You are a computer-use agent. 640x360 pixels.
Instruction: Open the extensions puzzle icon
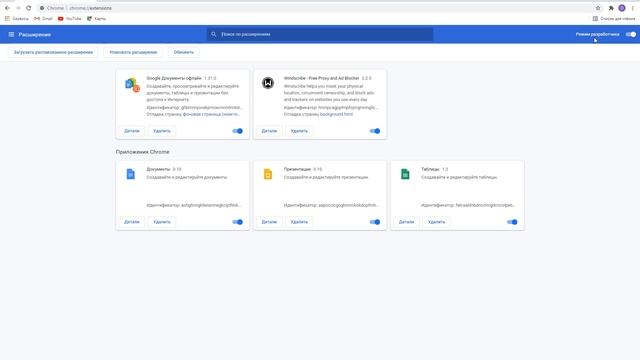click(x=611, y=8)
